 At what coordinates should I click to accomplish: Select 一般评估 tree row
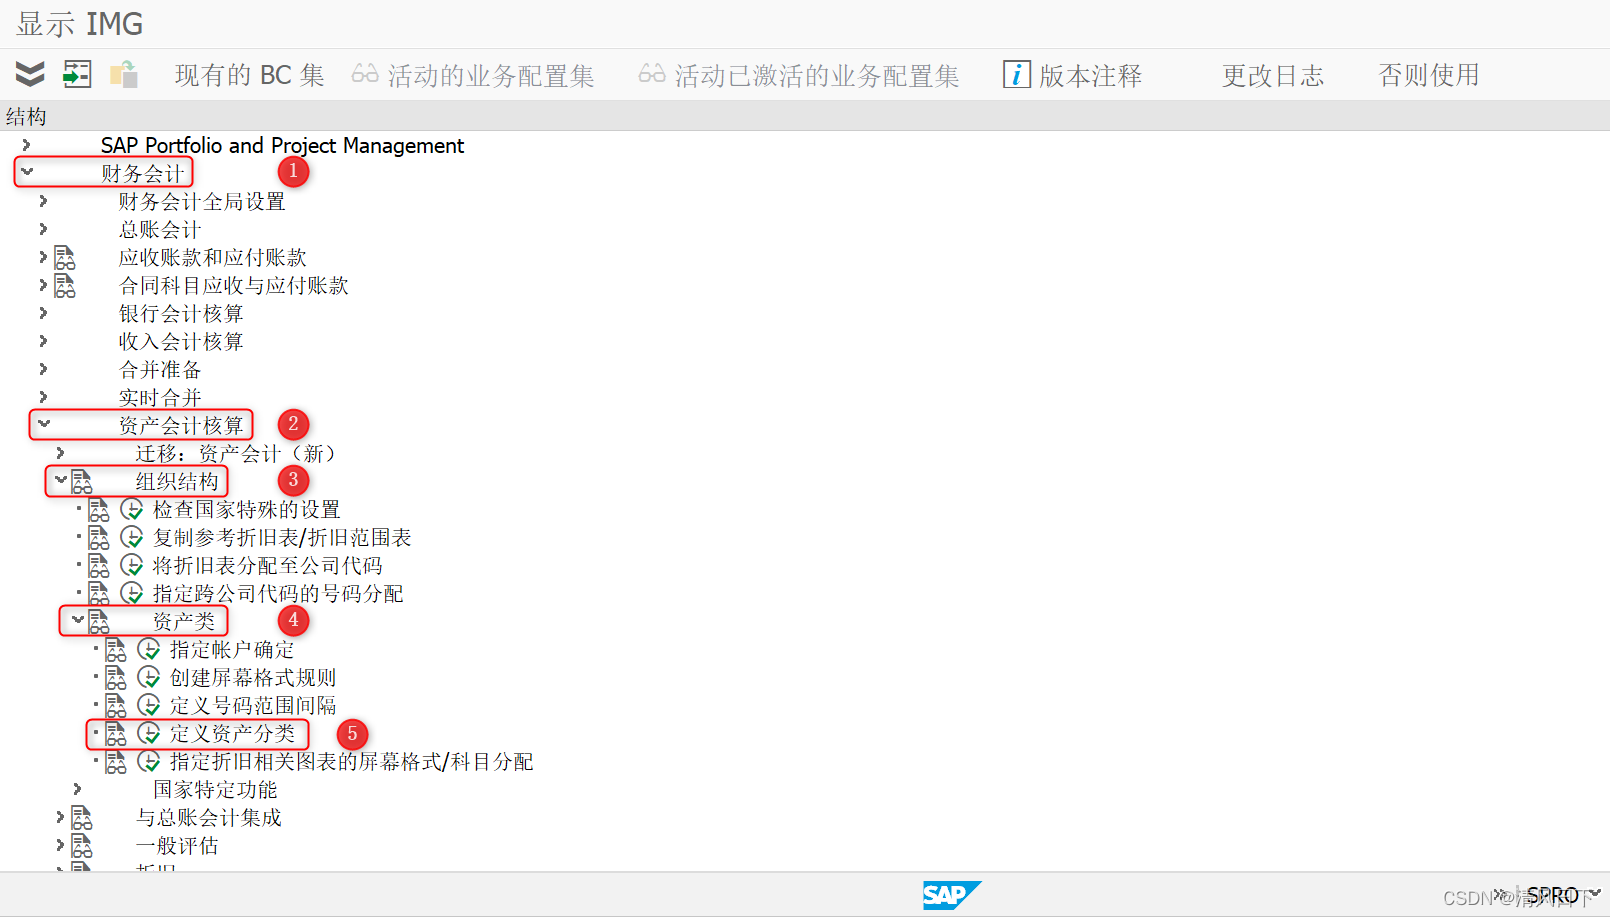pos(177,845)
